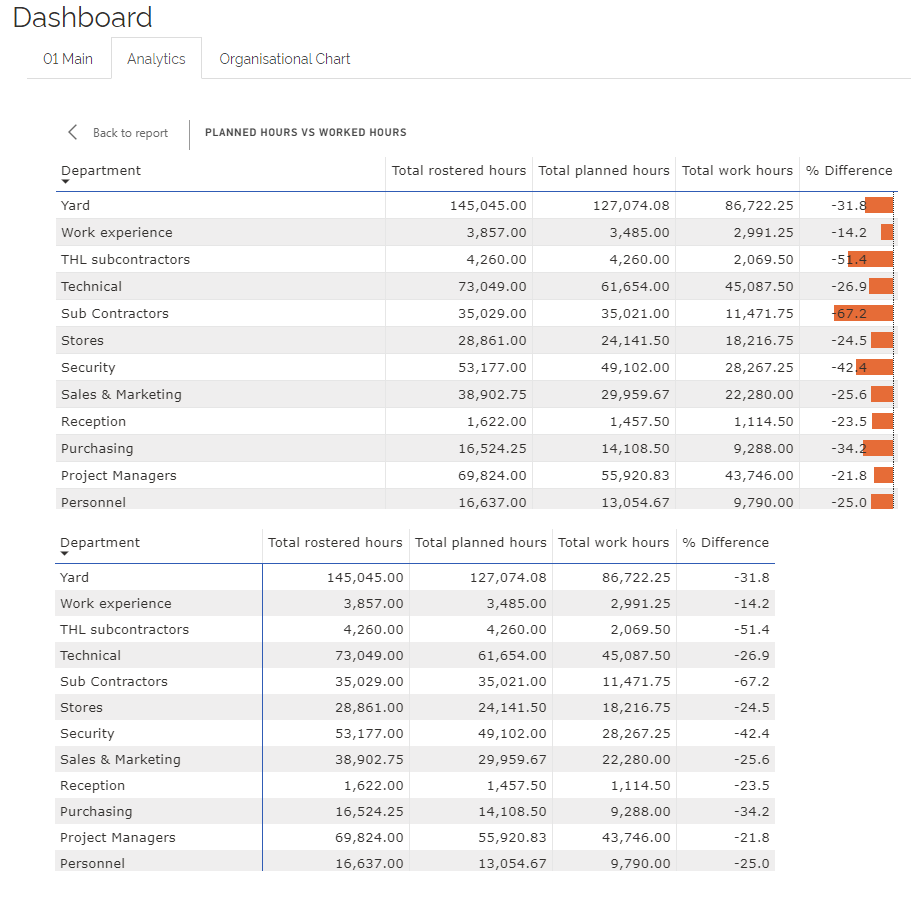Click the back chevron arrow icon
Viewport: 911px width, 897px height.
(x=73, y=132)
